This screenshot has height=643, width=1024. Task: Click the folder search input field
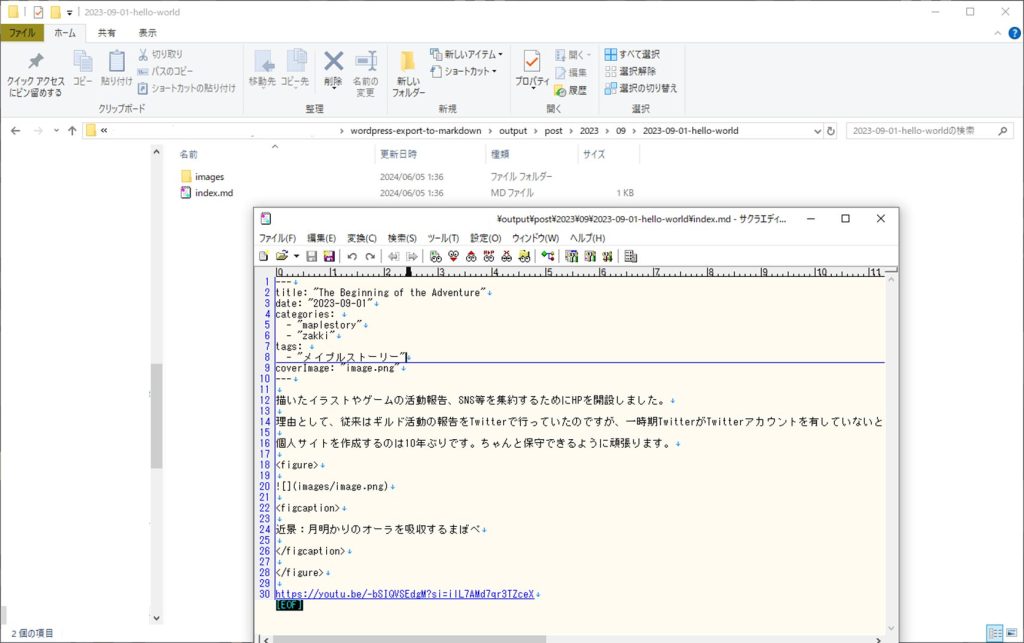pyautogui.click(x=920, y=131)
